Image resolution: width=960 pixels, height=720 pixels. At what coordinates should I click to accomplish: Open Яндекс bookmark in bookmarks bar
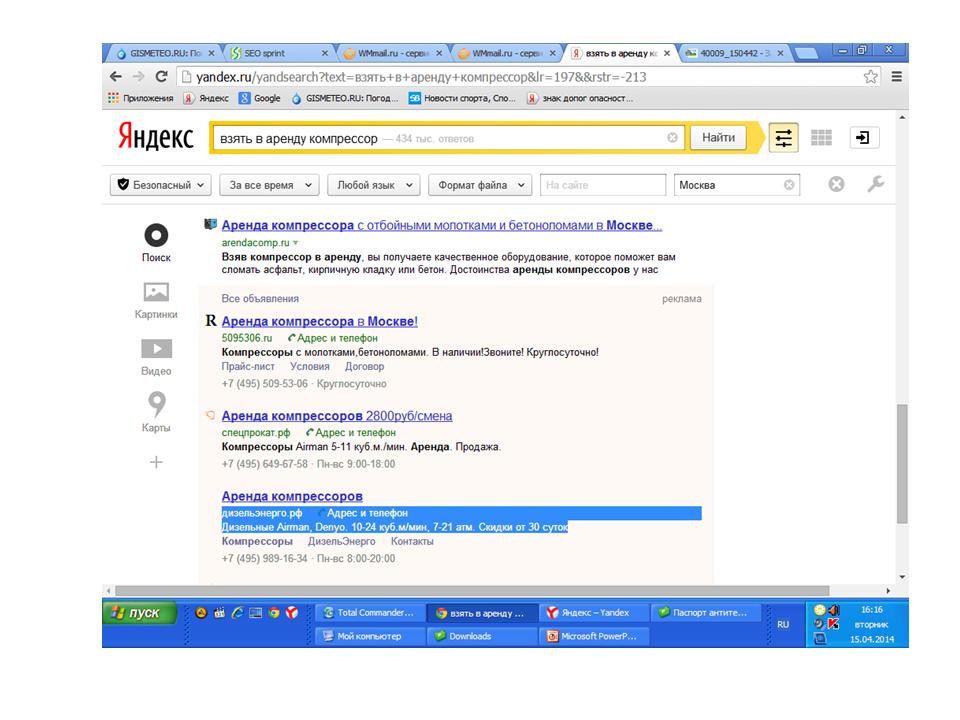(x=206, y=98)
